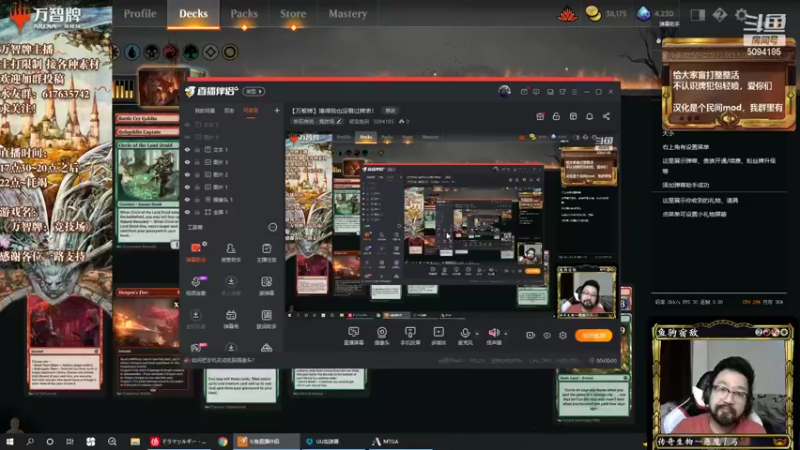Click the gold coins currency icon
Screen dimensions: 800x450
coord(593,14)
